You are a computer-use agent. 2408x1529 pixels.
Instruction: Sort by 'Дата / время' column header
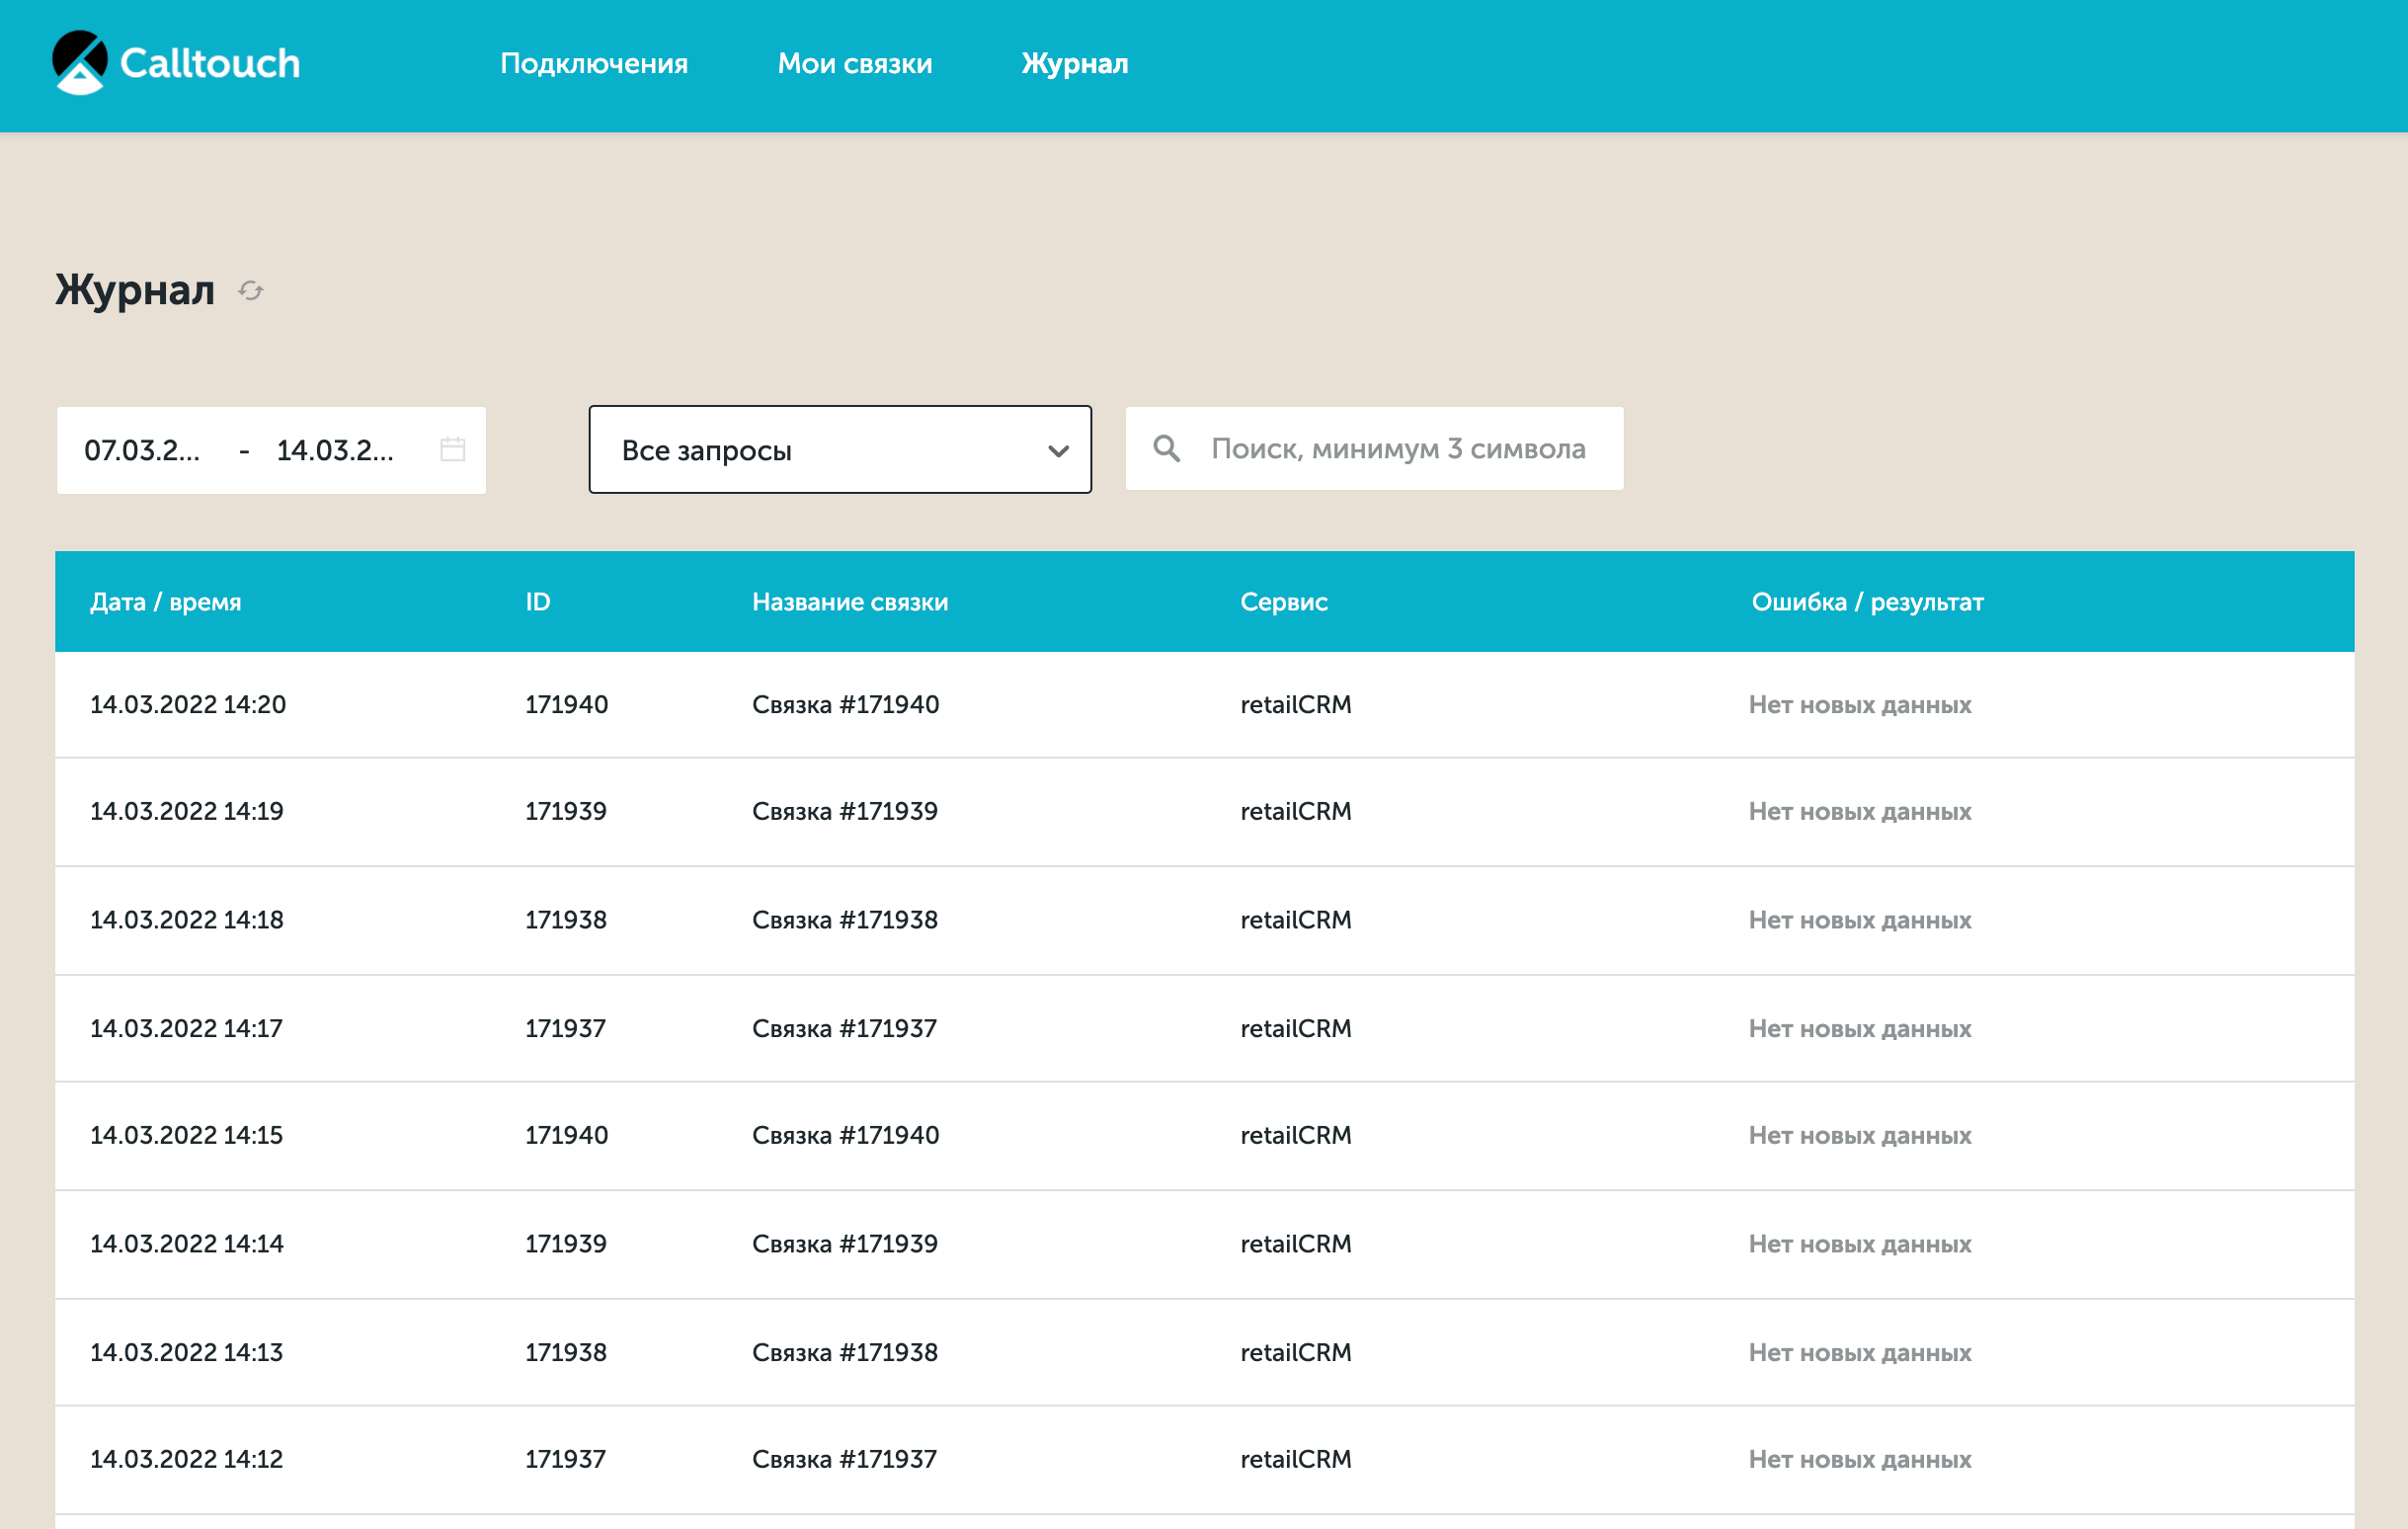[x=166, y=602]
